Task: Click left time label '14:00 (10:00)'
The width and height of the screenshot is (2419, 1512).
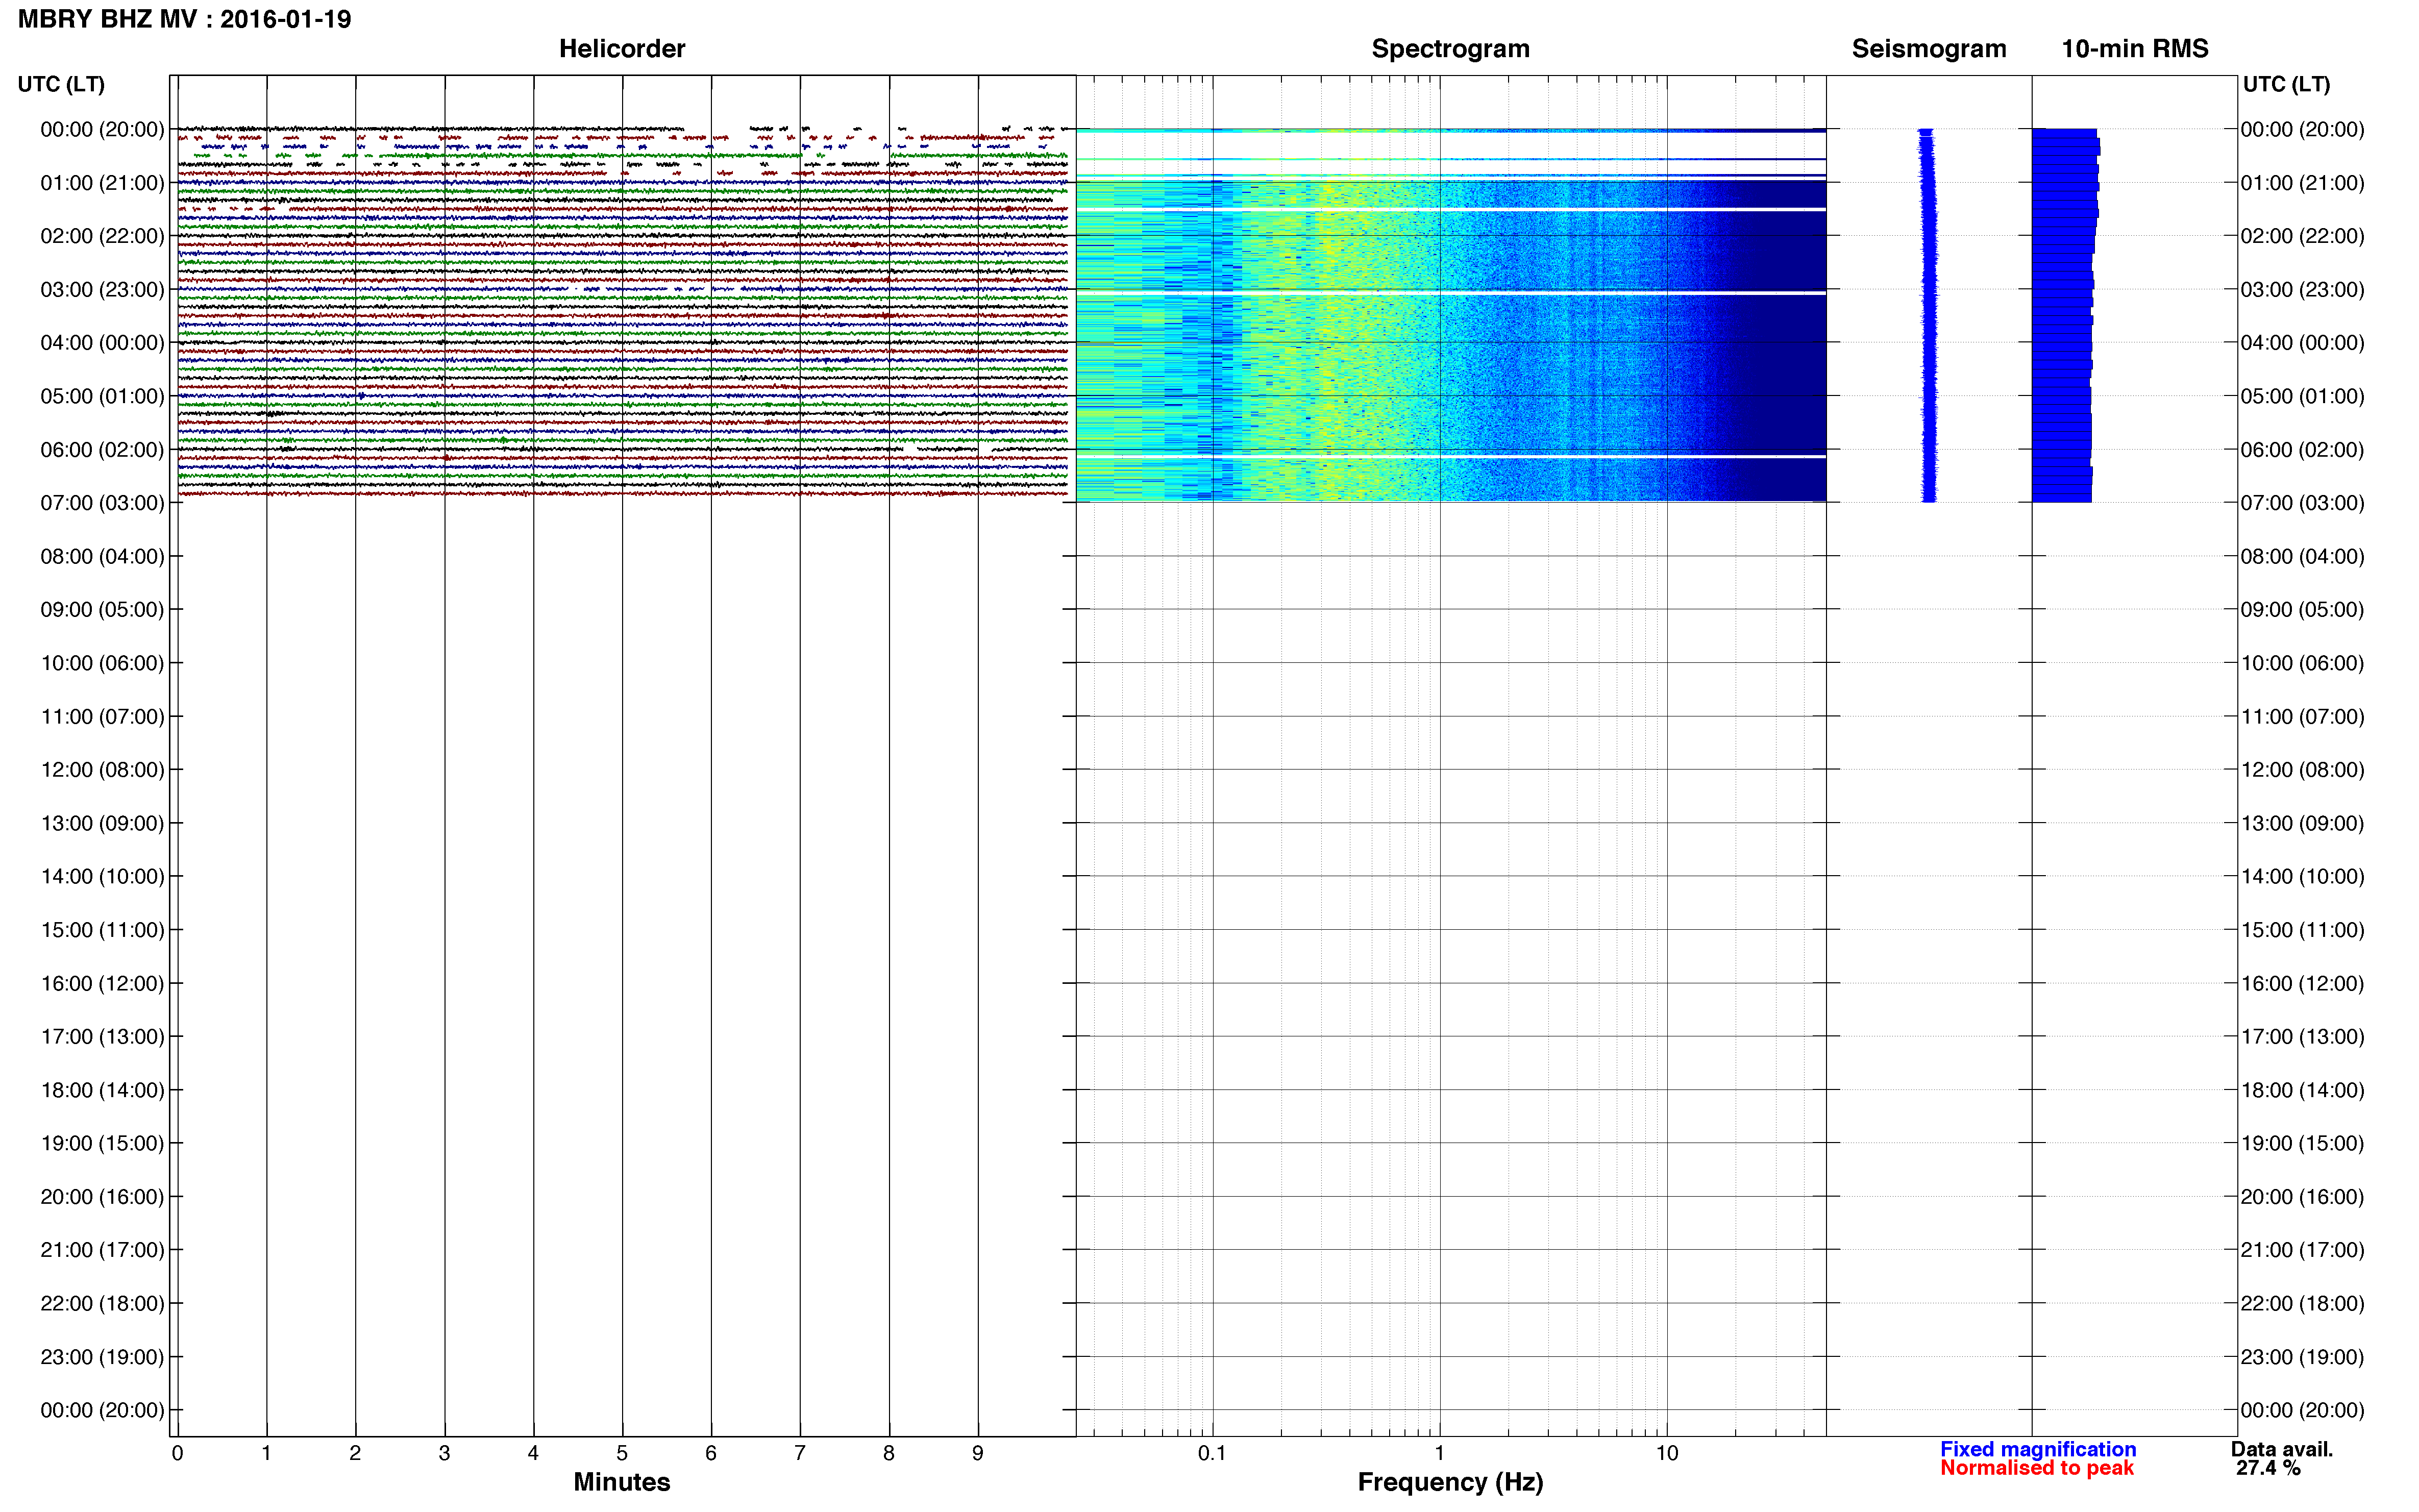Action: point(102,876)
